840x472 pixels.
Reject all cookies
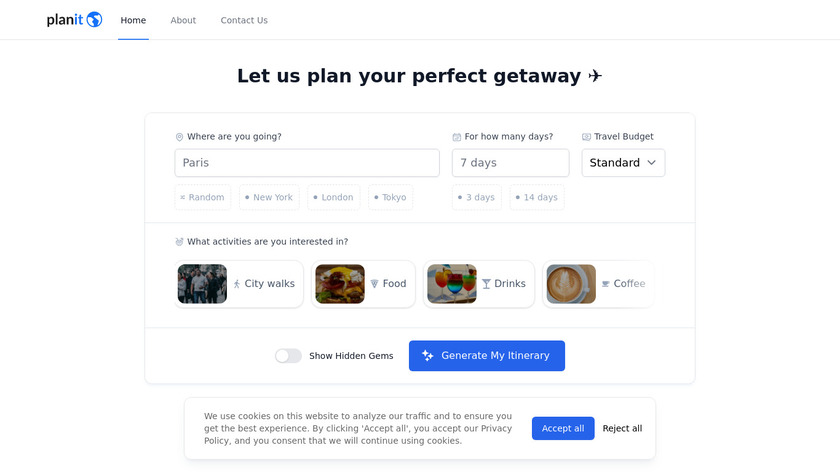tap(622, 428)
